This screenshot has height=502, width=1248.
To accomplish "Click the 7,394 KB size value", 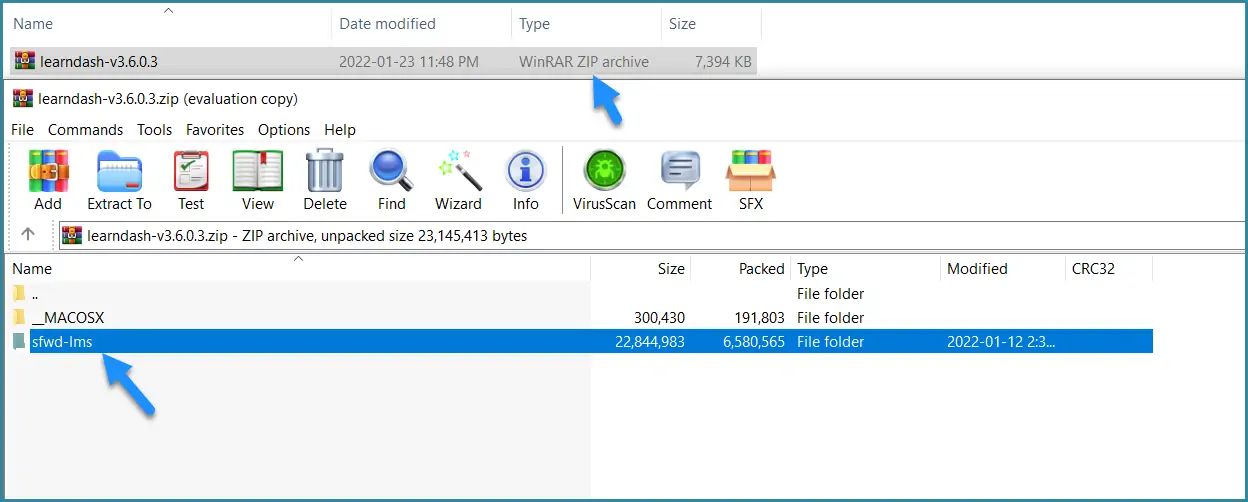I will (x=723, y=62).
